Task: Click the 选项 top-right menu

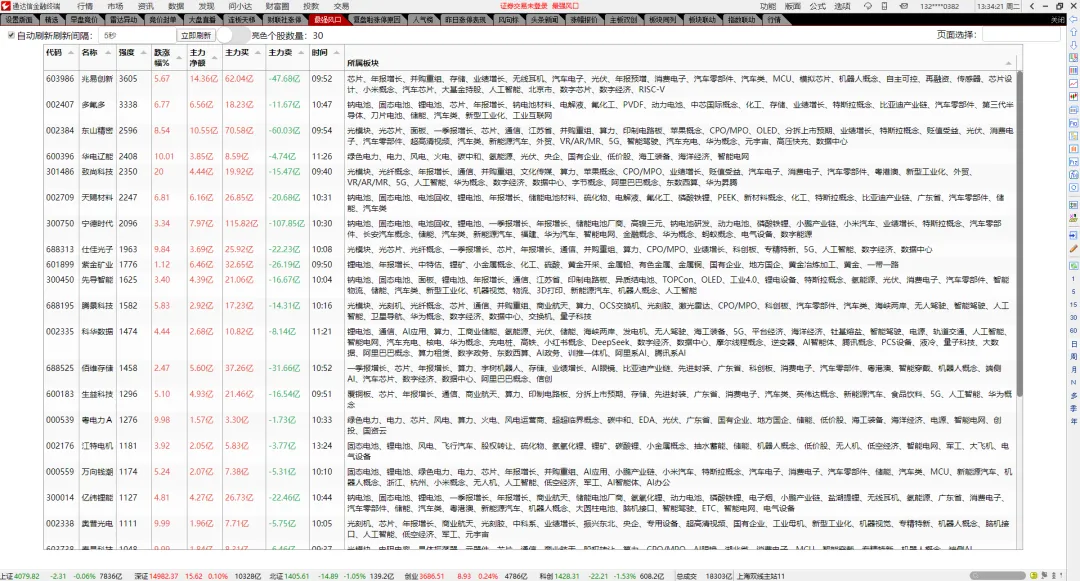Action: tap(842, 6)
